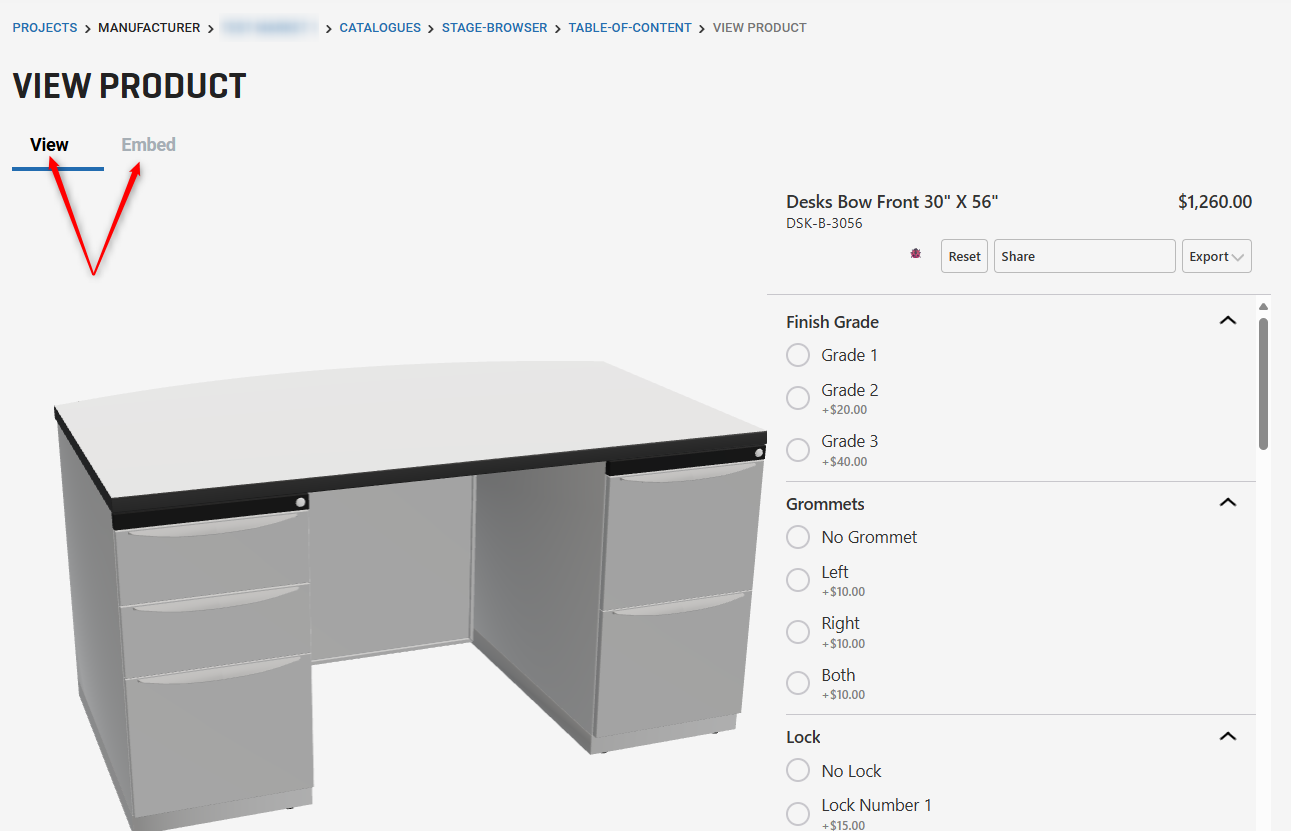Switch to the Embed tab

(x=148, y=144)
